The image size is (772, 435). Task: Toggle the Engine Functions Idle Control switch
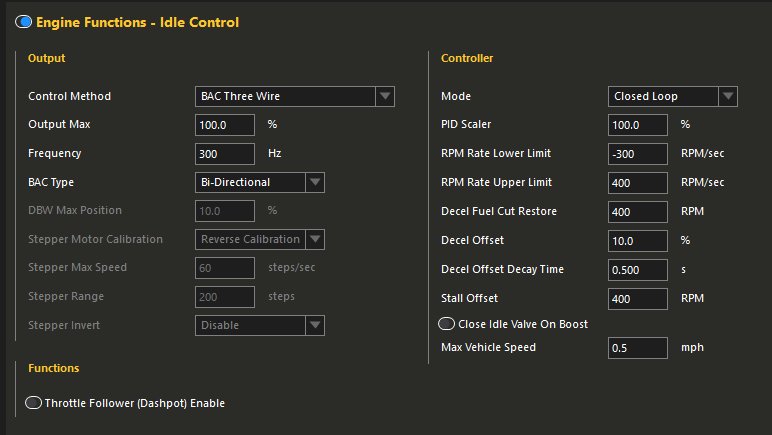(24, 22)
